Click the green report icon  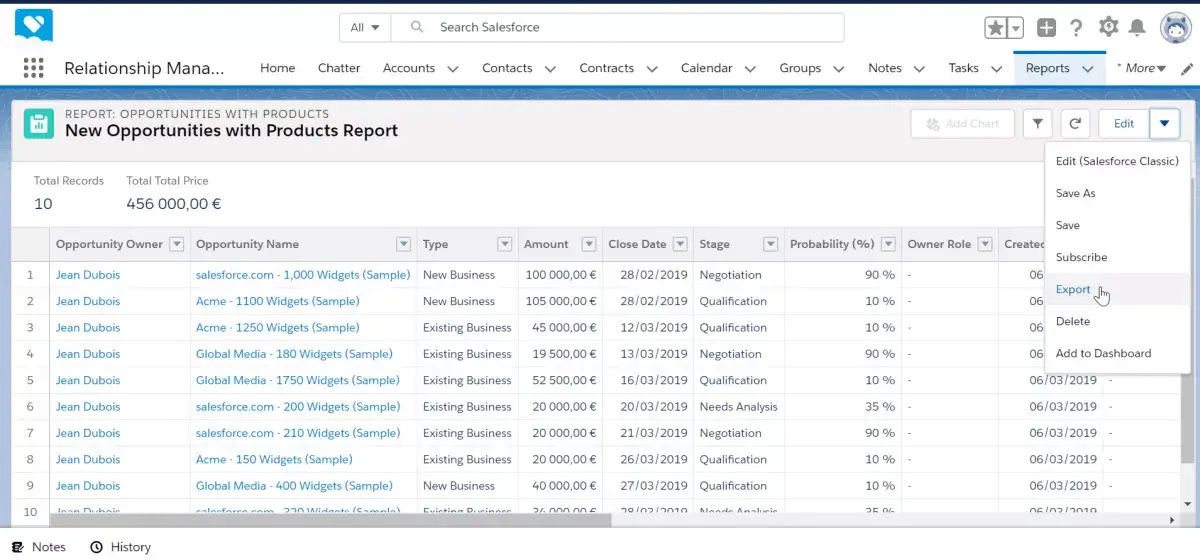[39, 123]
